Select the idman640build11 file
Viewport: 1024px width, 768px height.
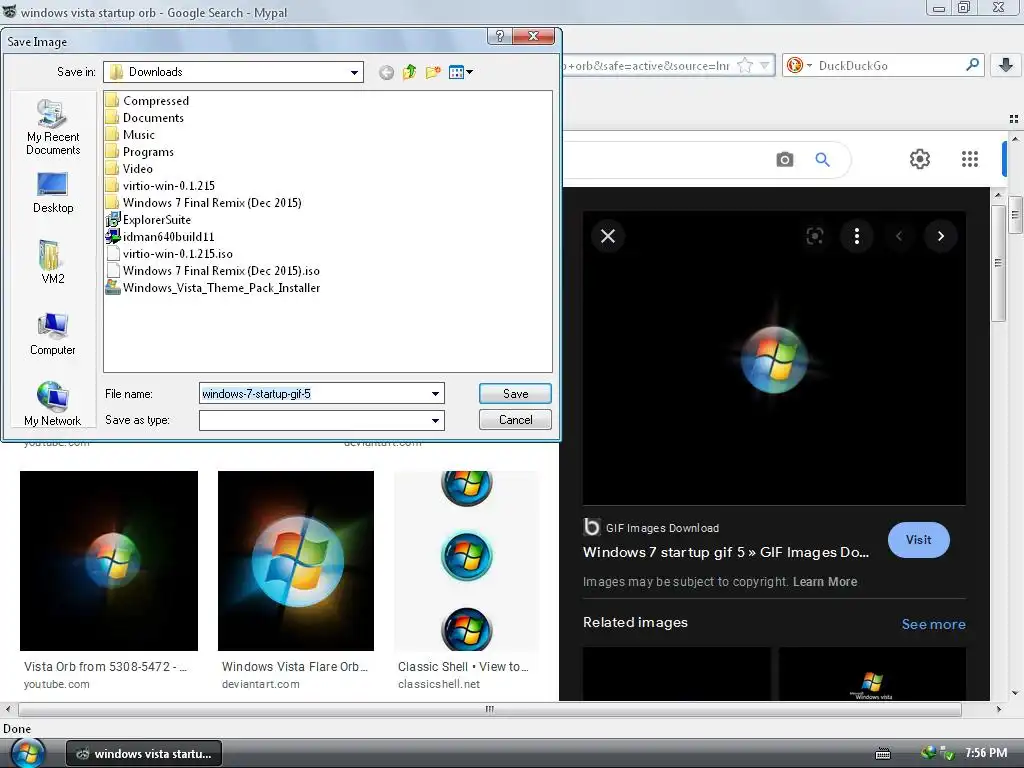(161, 236)
